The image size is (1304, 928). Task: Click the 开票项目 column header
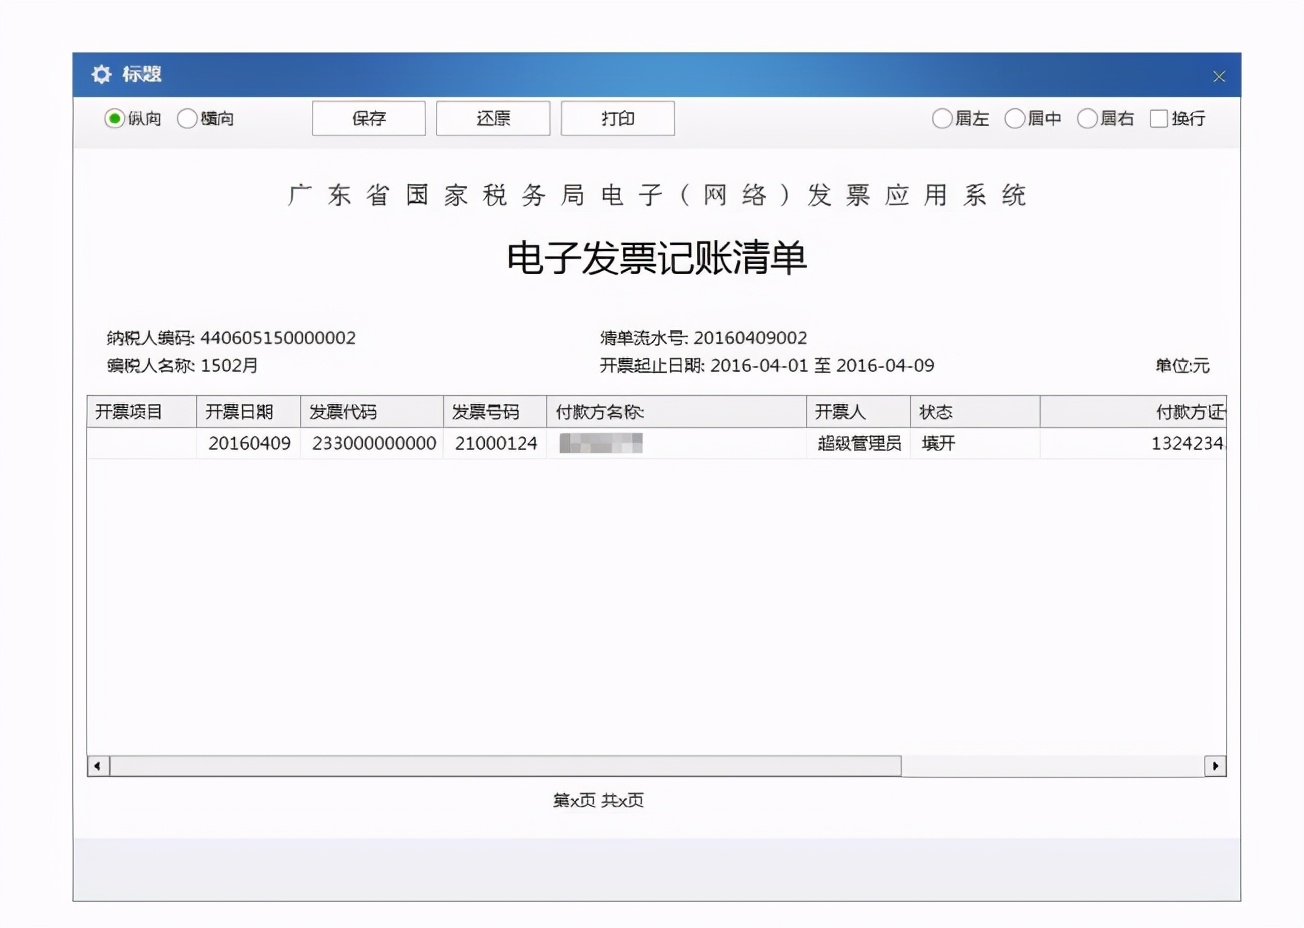[140, 411]
